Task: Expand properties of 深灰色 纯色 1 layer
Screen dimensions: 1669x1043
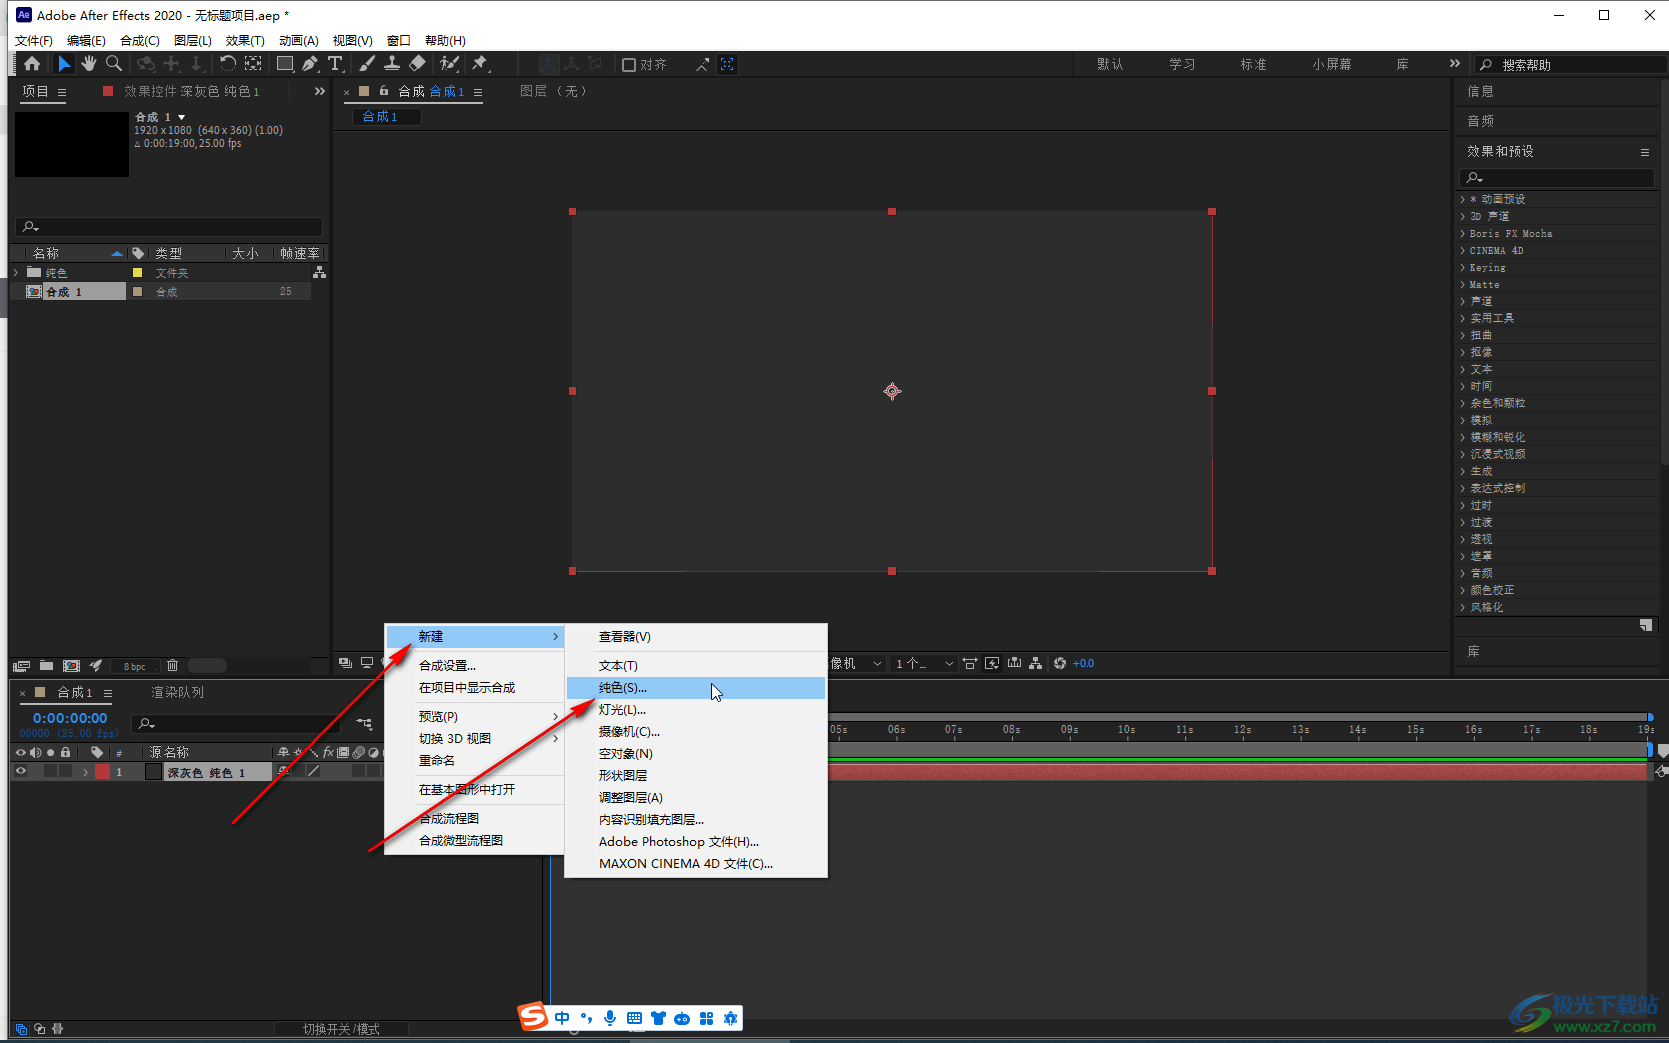Action: pos(86,772)
